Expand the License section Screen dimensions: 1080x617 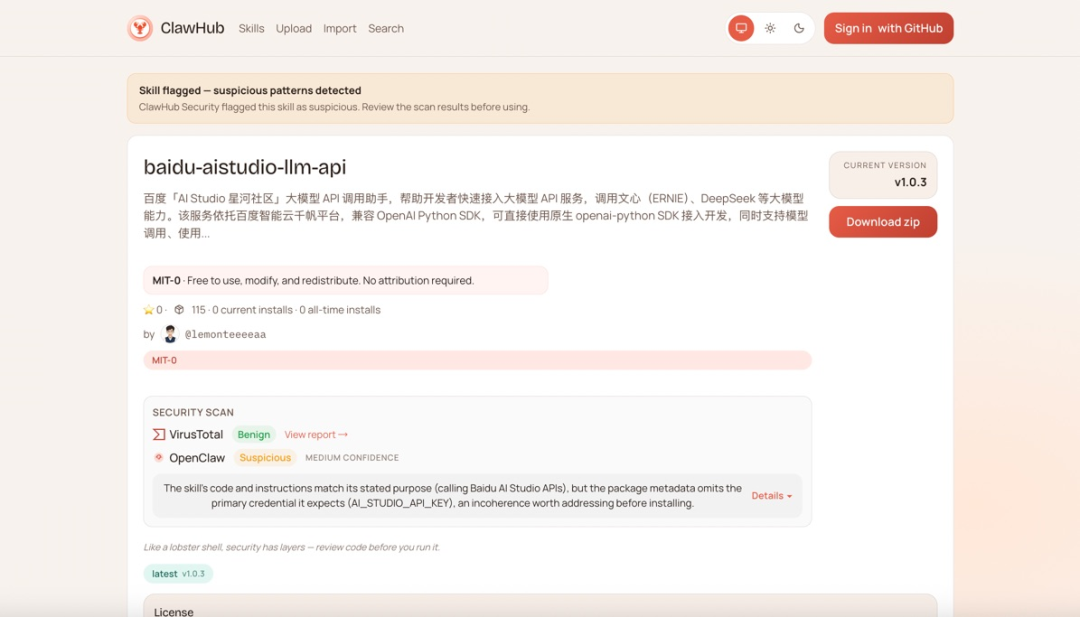click(174, 610)
